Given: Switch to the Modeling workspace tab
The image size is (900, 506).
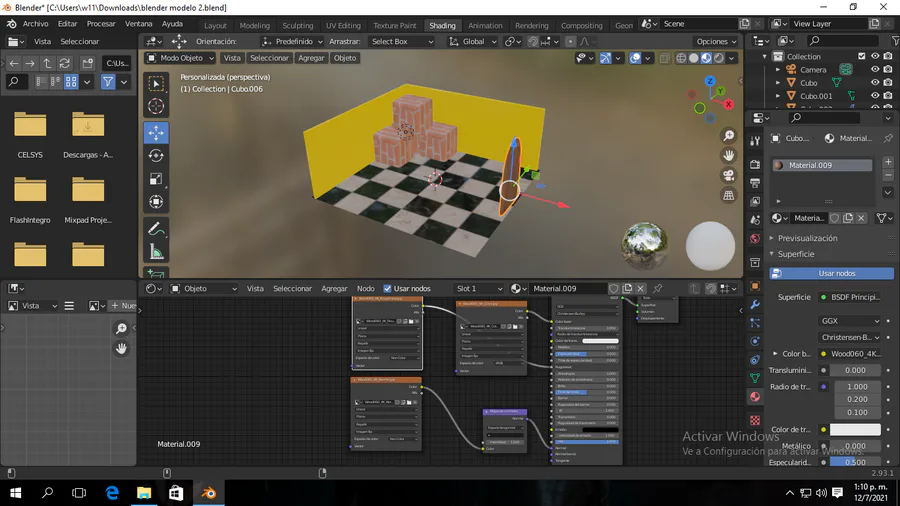Looking at the screenshot, I should coord(254,25).
